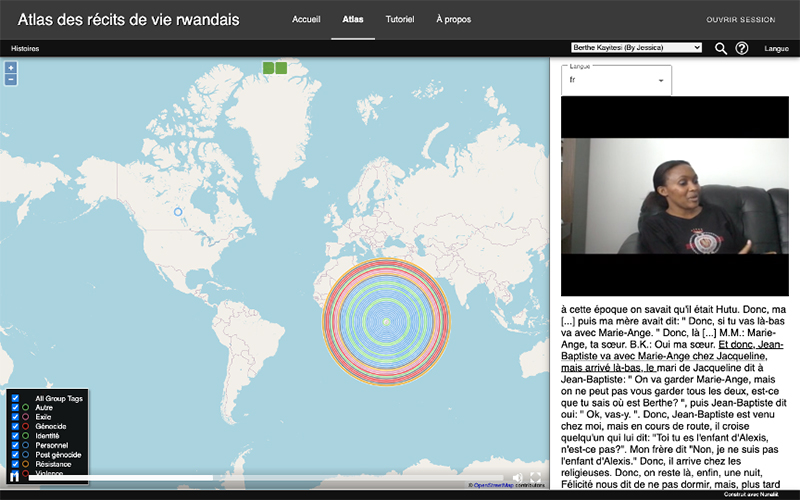Open the À propos page

[x=454, y=19]
